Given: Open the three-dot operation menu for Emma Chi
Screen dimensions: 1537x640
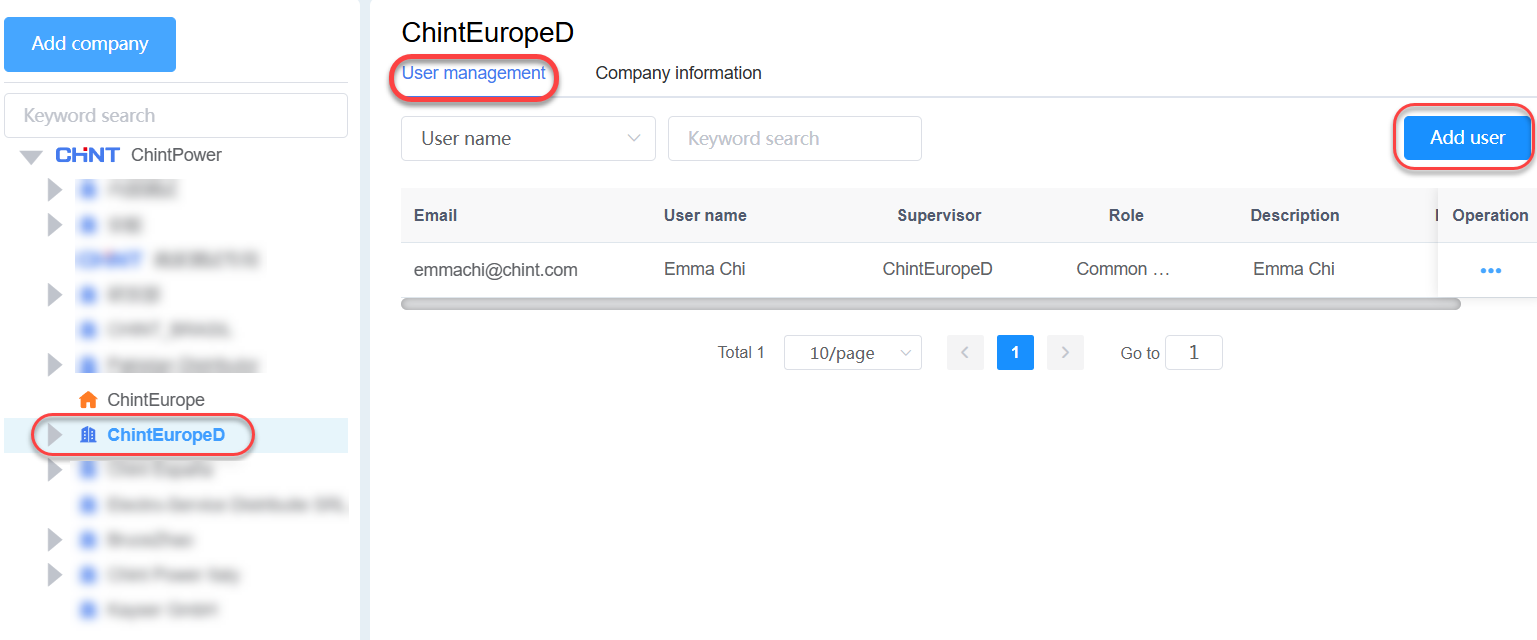Looking at the screenshot, I should (1490, 270).
